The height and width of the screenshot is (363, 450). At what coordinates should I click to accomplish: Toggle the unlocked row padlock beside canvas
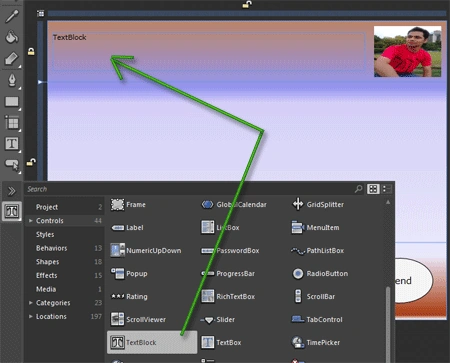click(31, 162)
